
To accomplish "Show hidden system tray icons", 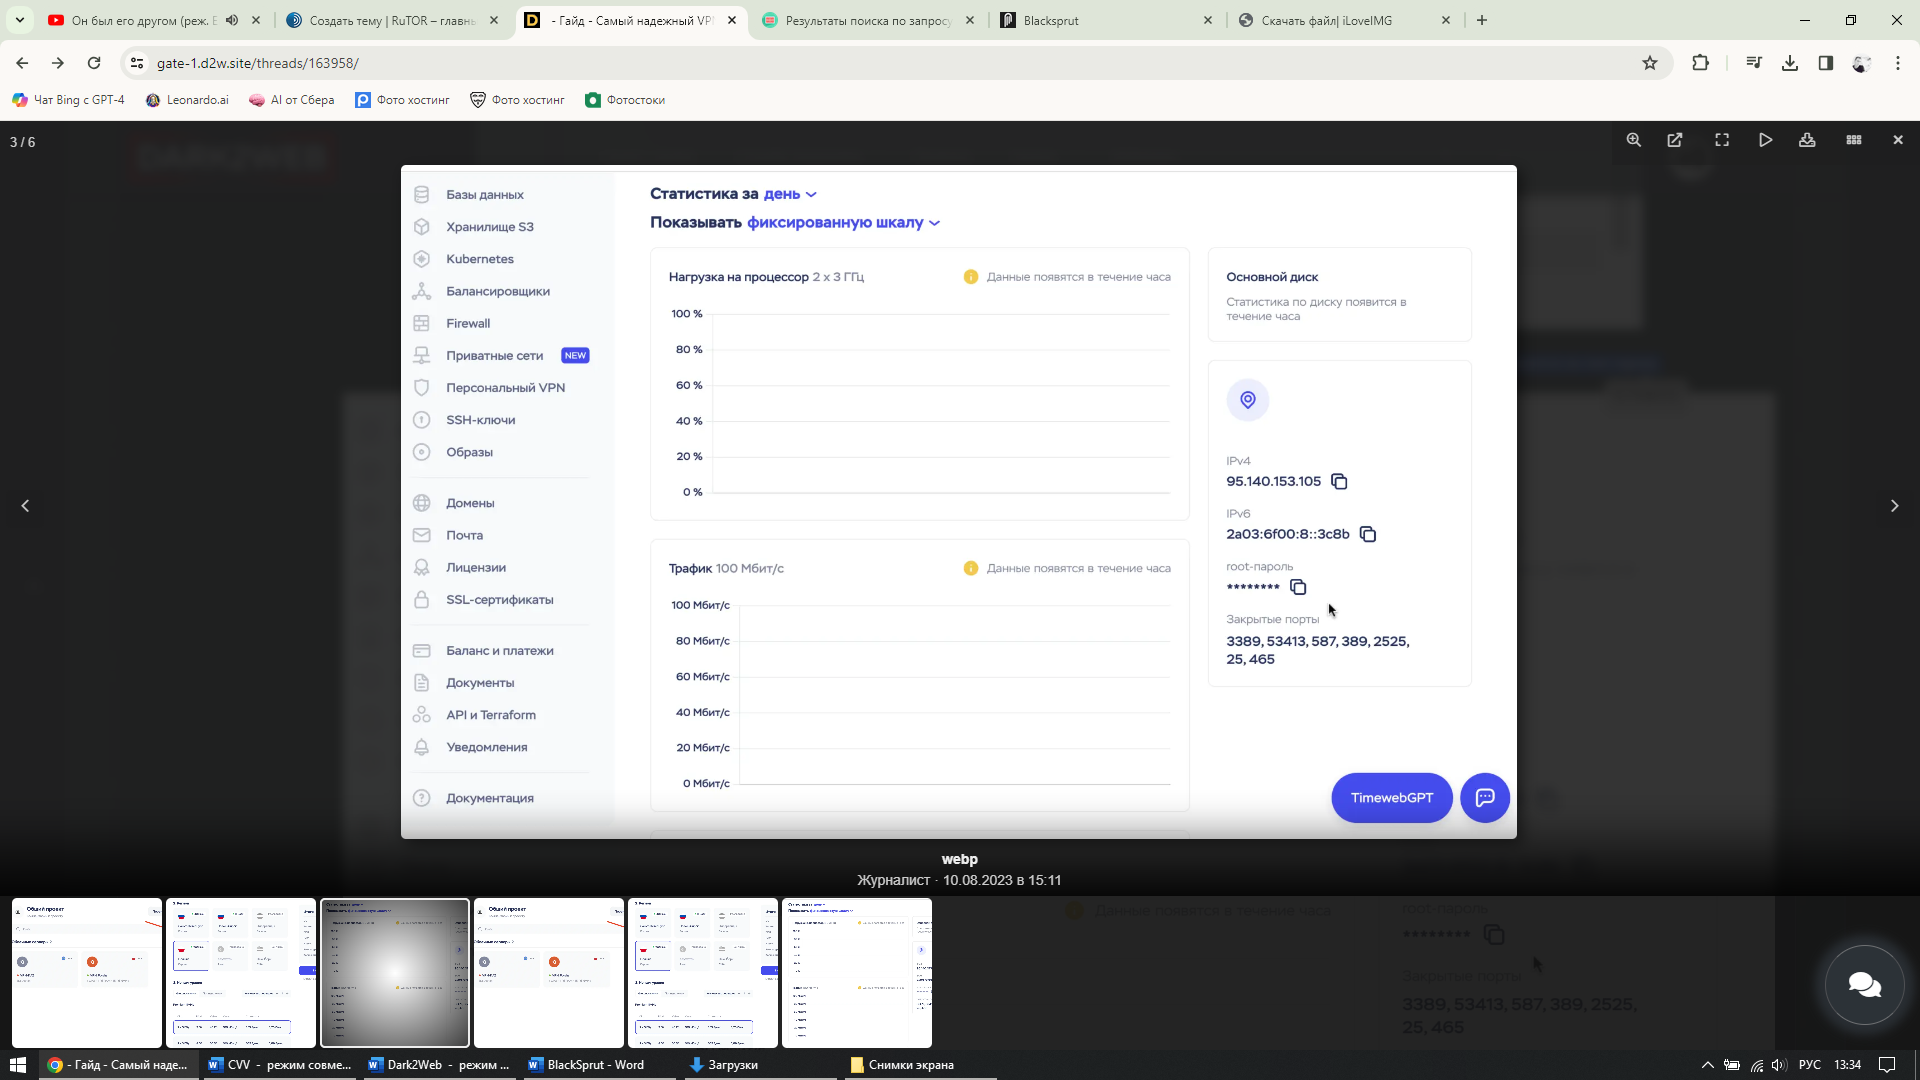I will 1707,1065.
